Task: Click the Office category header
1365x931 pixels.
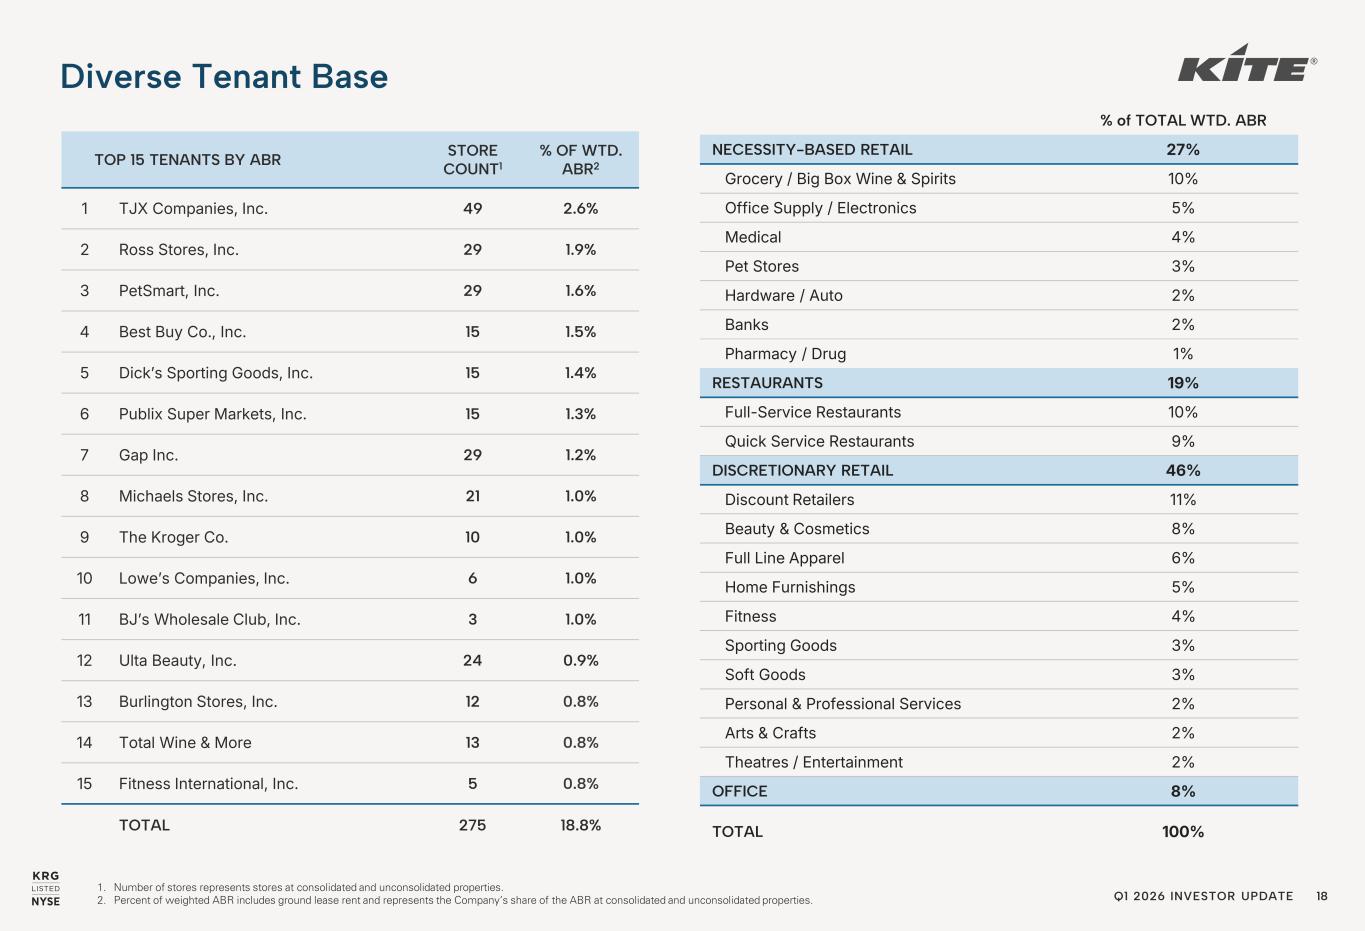Action: pyautogui.click(x=740, y=791)
